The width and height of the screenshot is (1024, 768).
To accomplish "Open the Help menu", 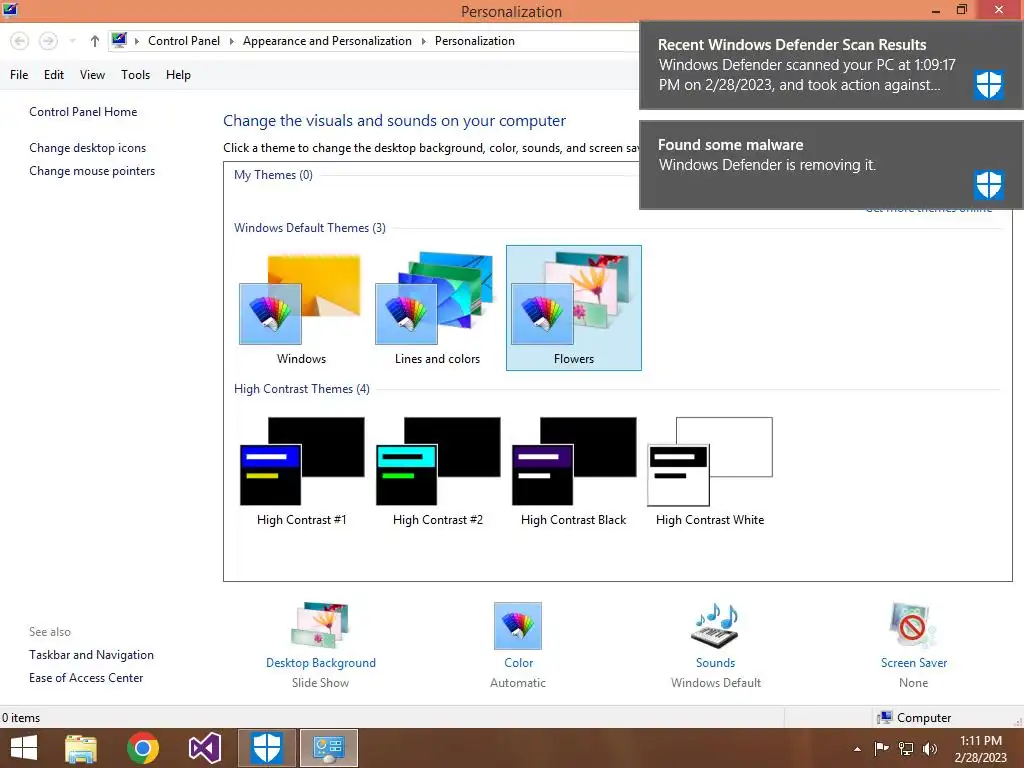I will 178,75.
